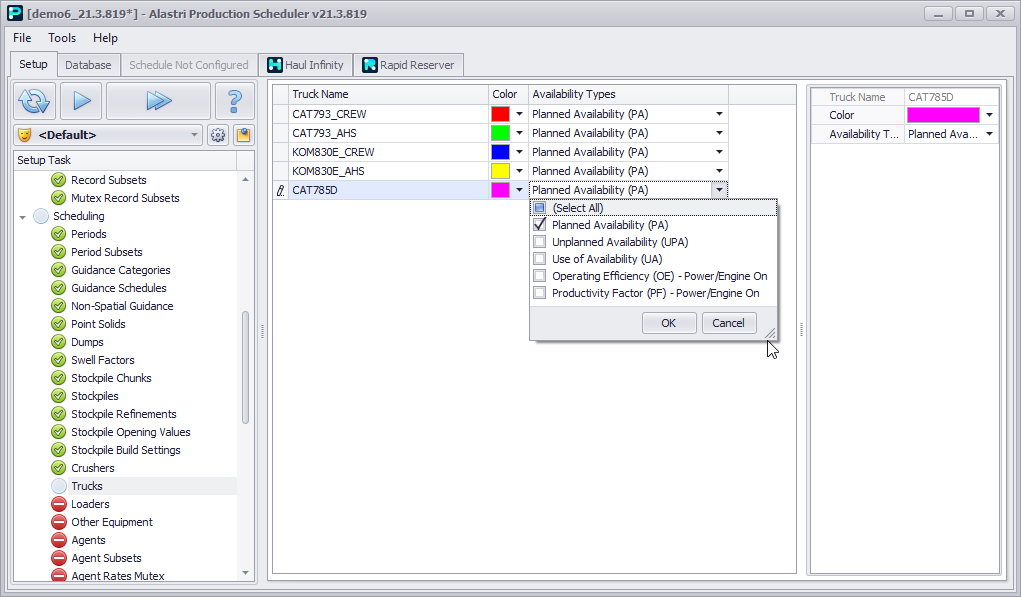Click the green check icon for Periods
This screenshot has width=1021, height=597.
(59, 234)
